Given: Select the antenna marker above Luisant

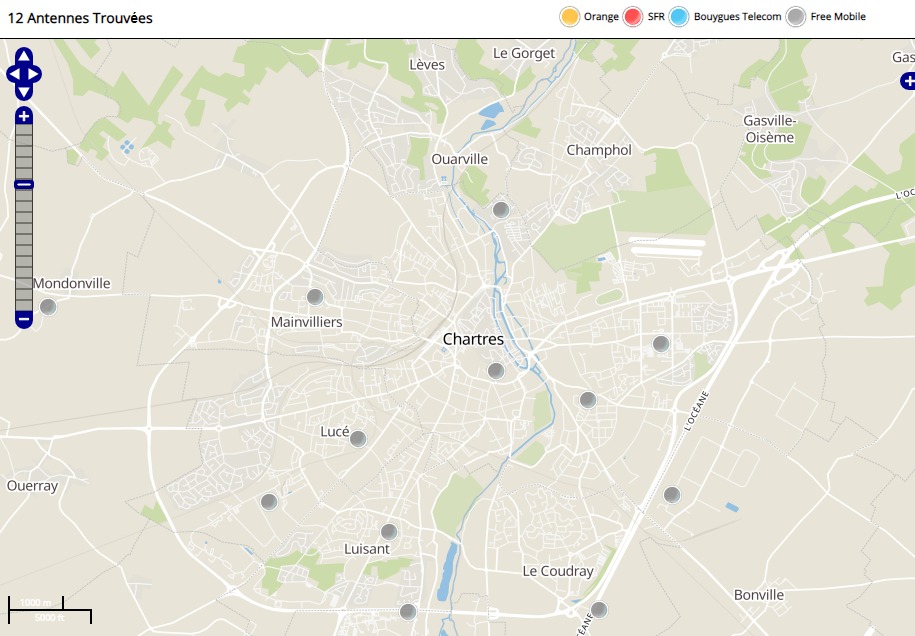Looking at the screenshot, I should pos(389,532).
